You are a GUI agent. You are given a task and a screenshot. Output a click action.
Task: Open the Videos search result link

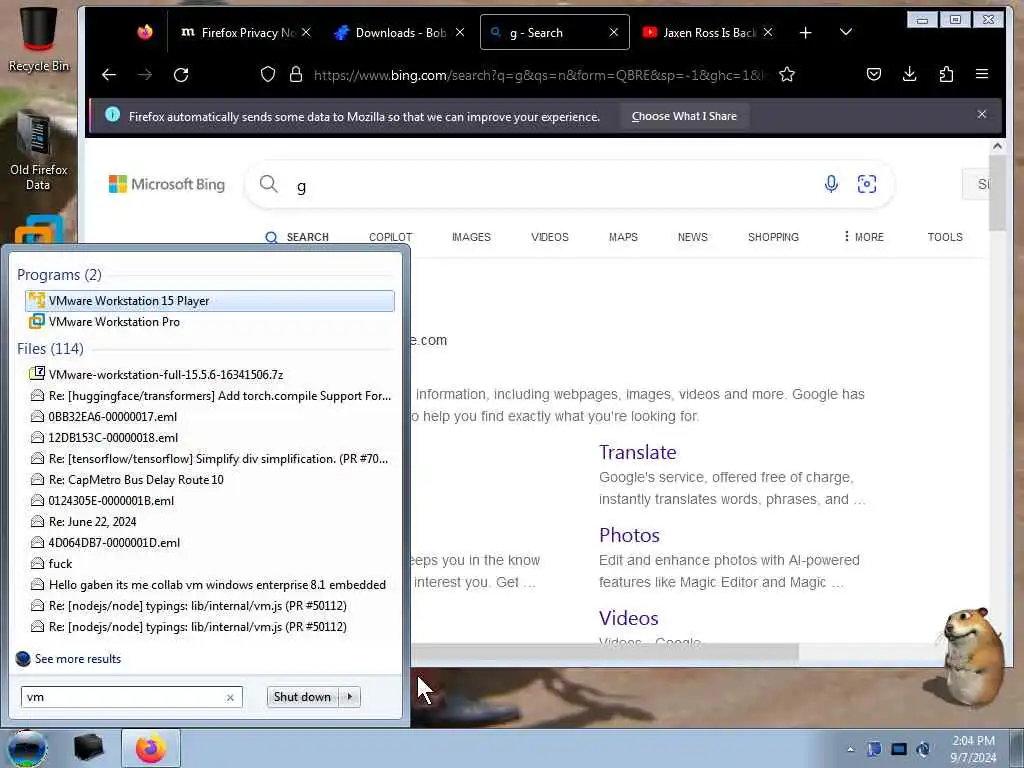pyautogui.click(x=628, y=618)
